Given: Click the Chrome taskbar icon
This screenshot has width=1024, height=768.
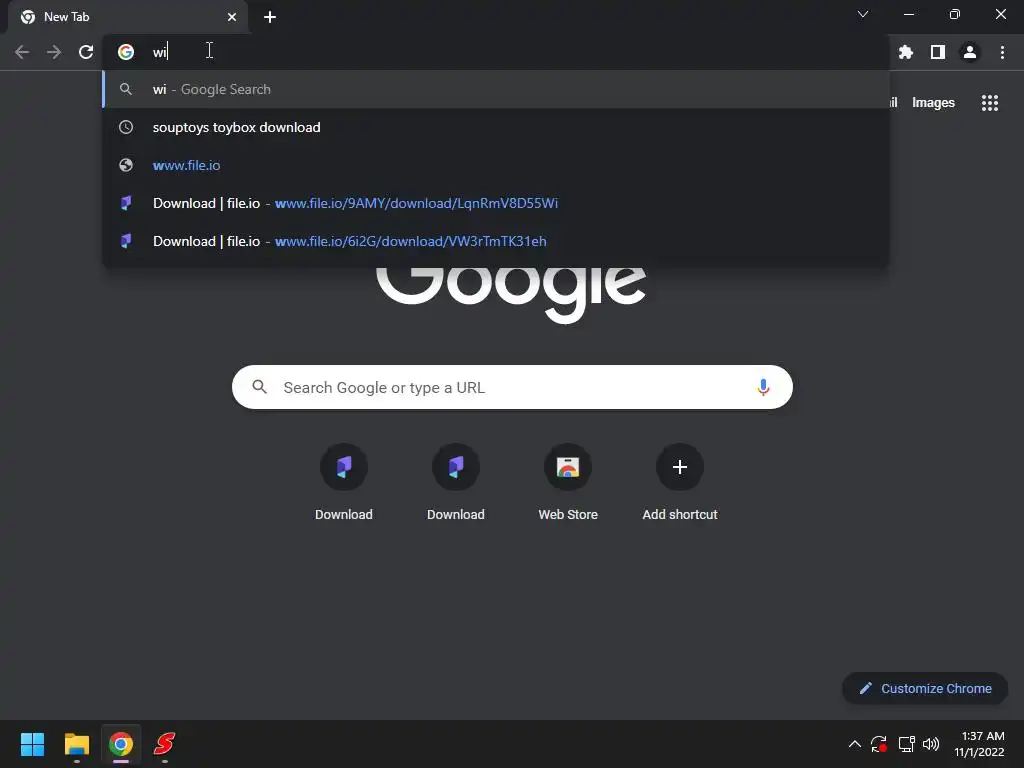Looking at the screenshot, I should click(121, 744).
